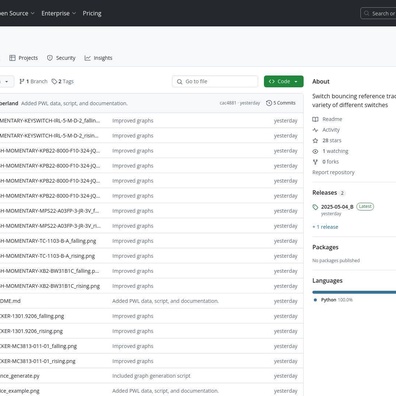The height and width of the screenshot is (396, 396).
Task: Click the magnifier icon in Go to file
Action: (x=179, y=81)
